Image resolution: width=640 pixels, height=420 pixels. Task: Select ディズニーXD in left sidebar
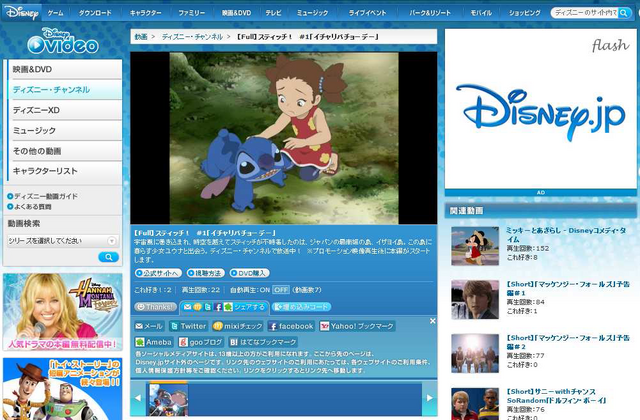coord(65,110)
